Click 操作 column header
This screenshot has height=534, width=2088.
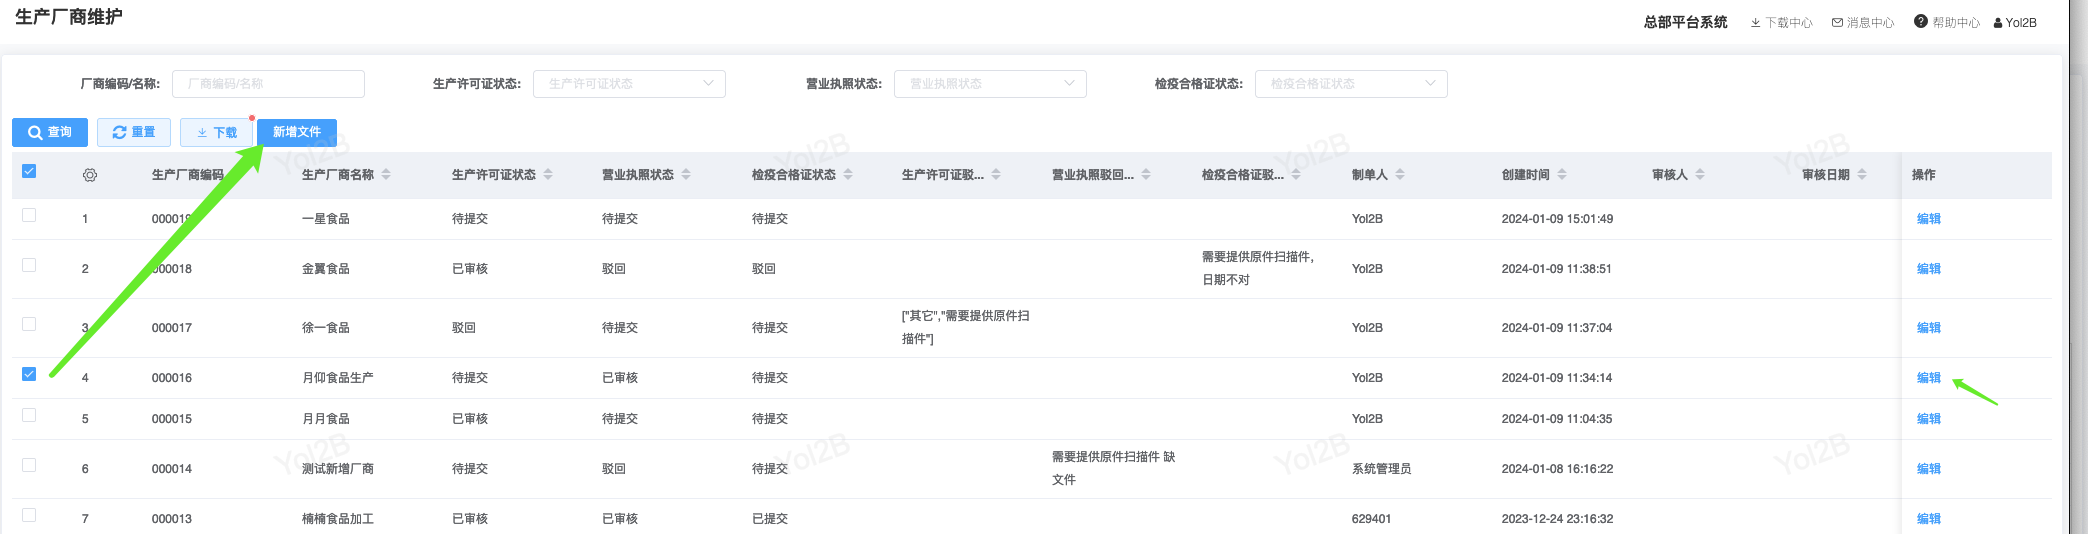pos(1924,175)
